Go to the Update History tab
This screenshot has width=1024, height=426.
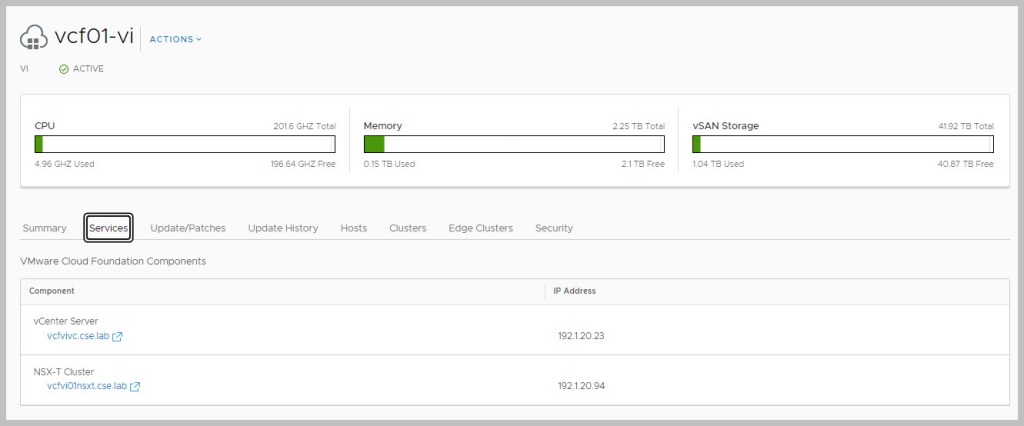283,228
